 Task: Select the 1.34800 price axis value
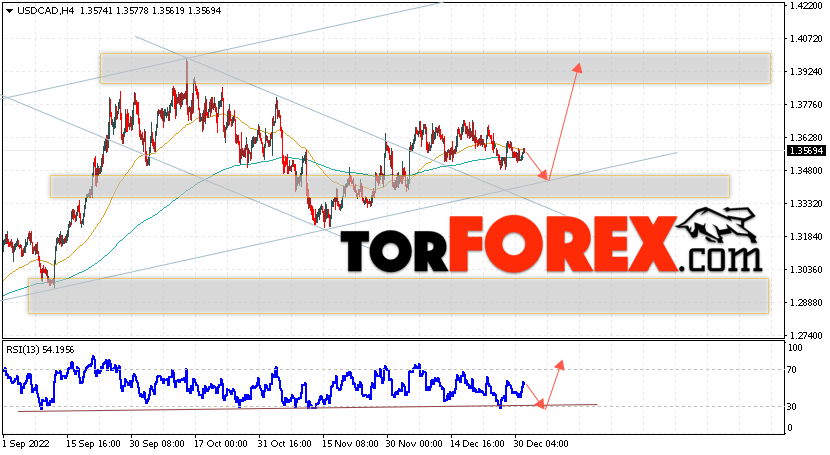click(806, 170)
